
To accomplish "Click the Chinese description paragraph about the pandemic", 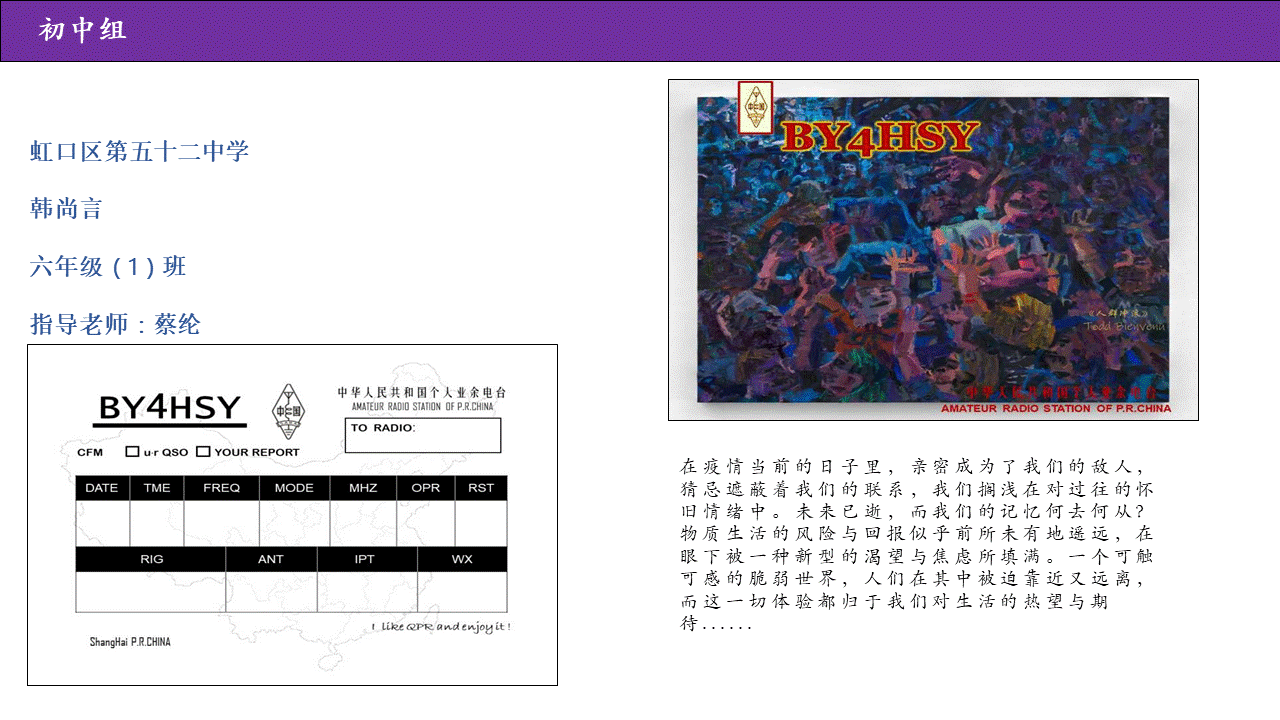I will (917, 545).
